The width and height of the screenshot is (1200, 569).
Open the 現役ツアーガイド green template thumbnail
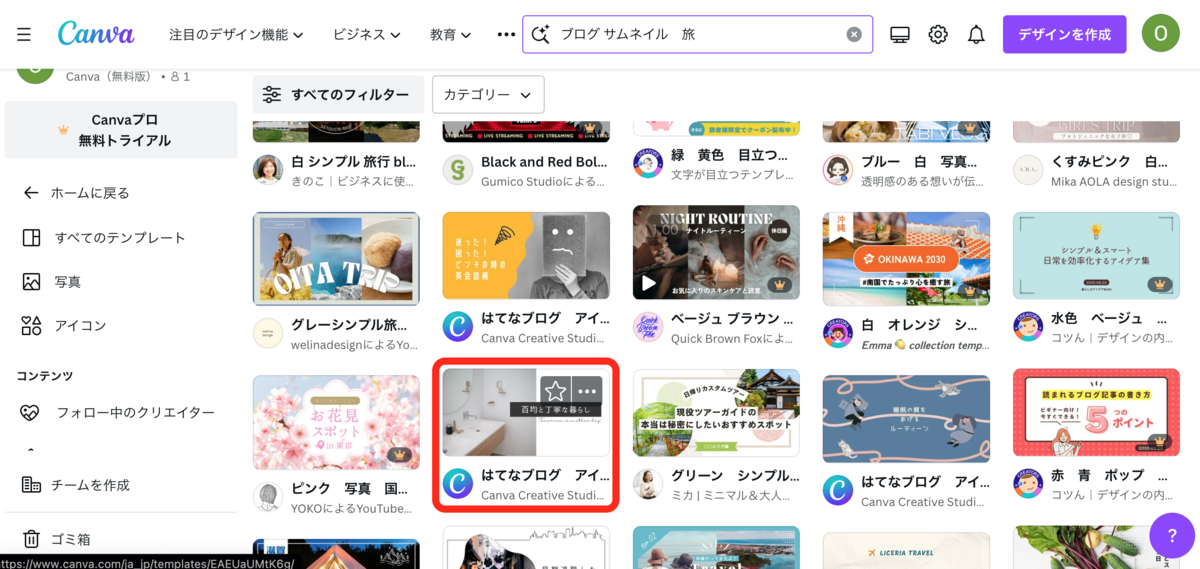point(716,413)
